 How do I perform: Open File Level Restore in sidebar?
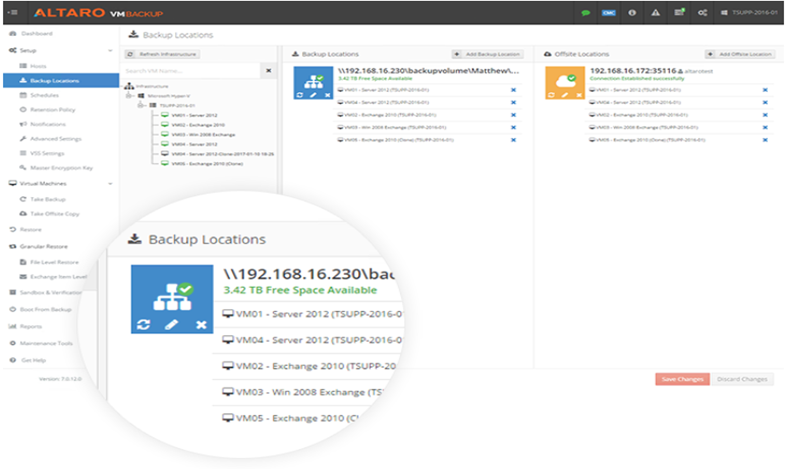point(49,262)
